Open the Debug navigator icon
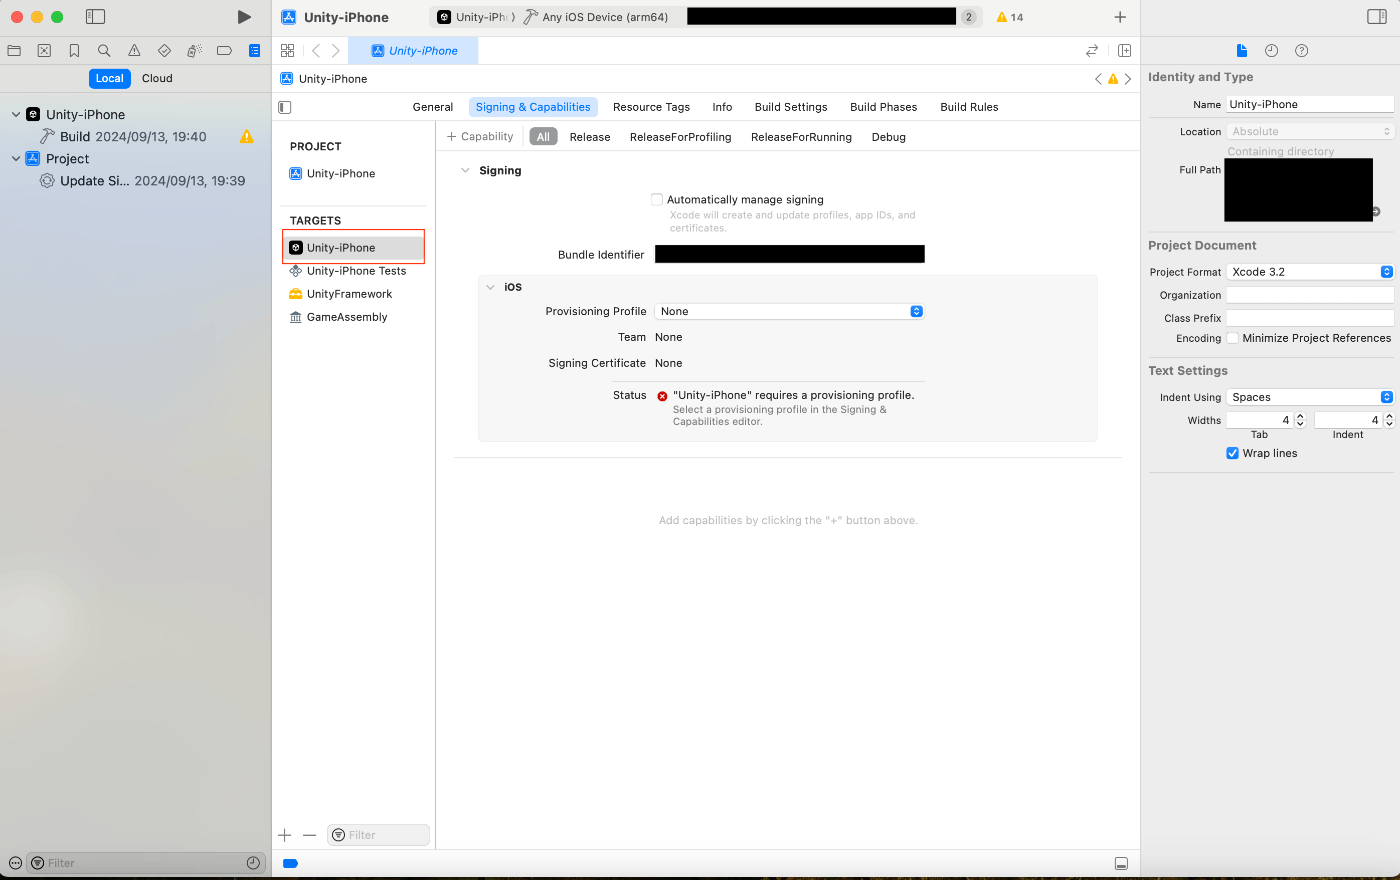Image resolution: width=1400 pixels, height=880 pixels. tap(194, 50)
